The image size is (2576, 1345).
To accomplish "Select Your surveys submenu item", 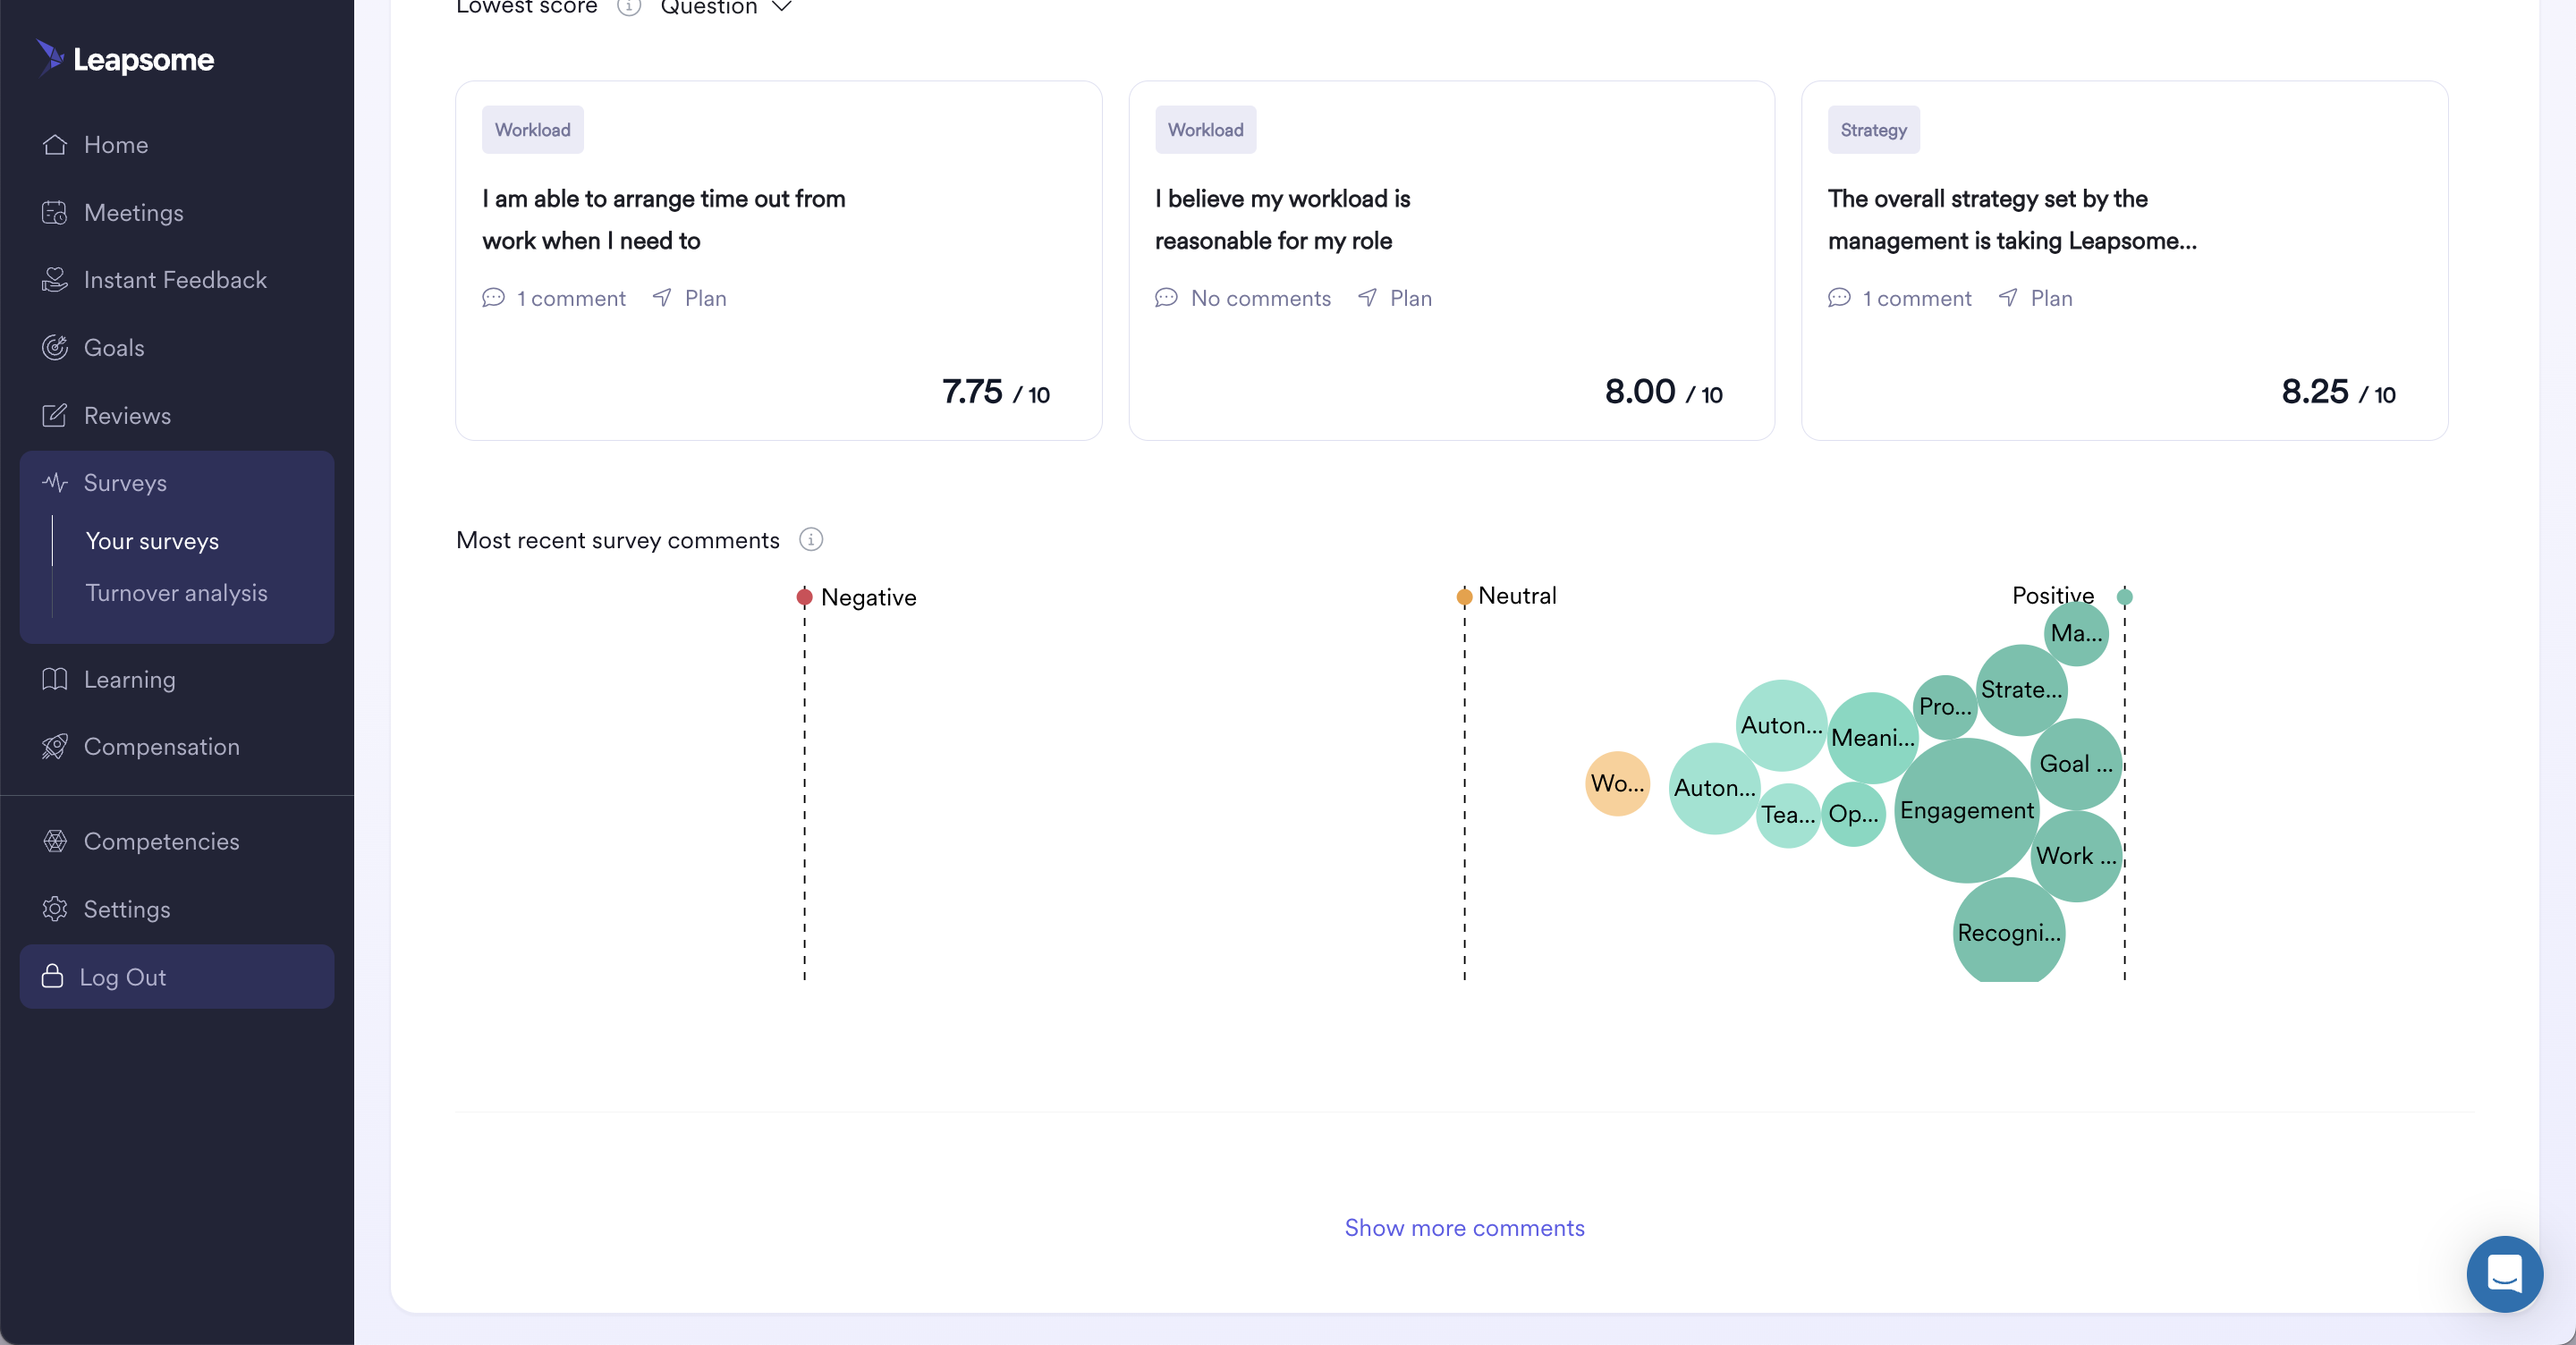I will (x=152, y=541).
